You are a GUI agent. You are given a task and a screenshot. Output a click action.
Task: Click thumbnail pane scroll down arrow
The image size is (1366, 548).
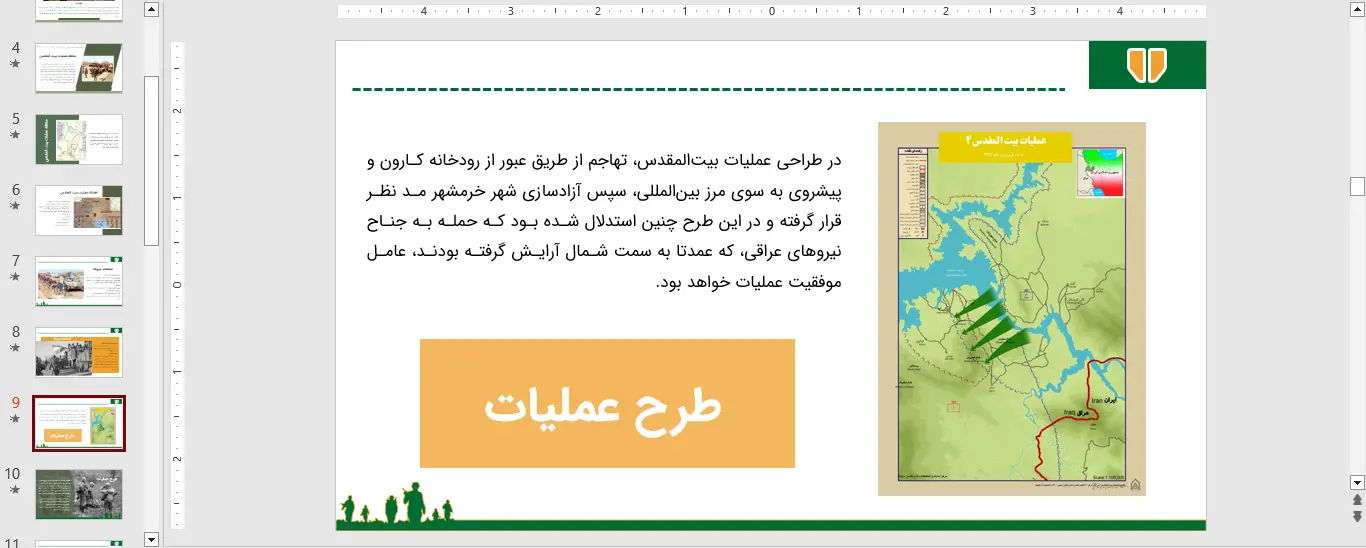coord(152,540)
